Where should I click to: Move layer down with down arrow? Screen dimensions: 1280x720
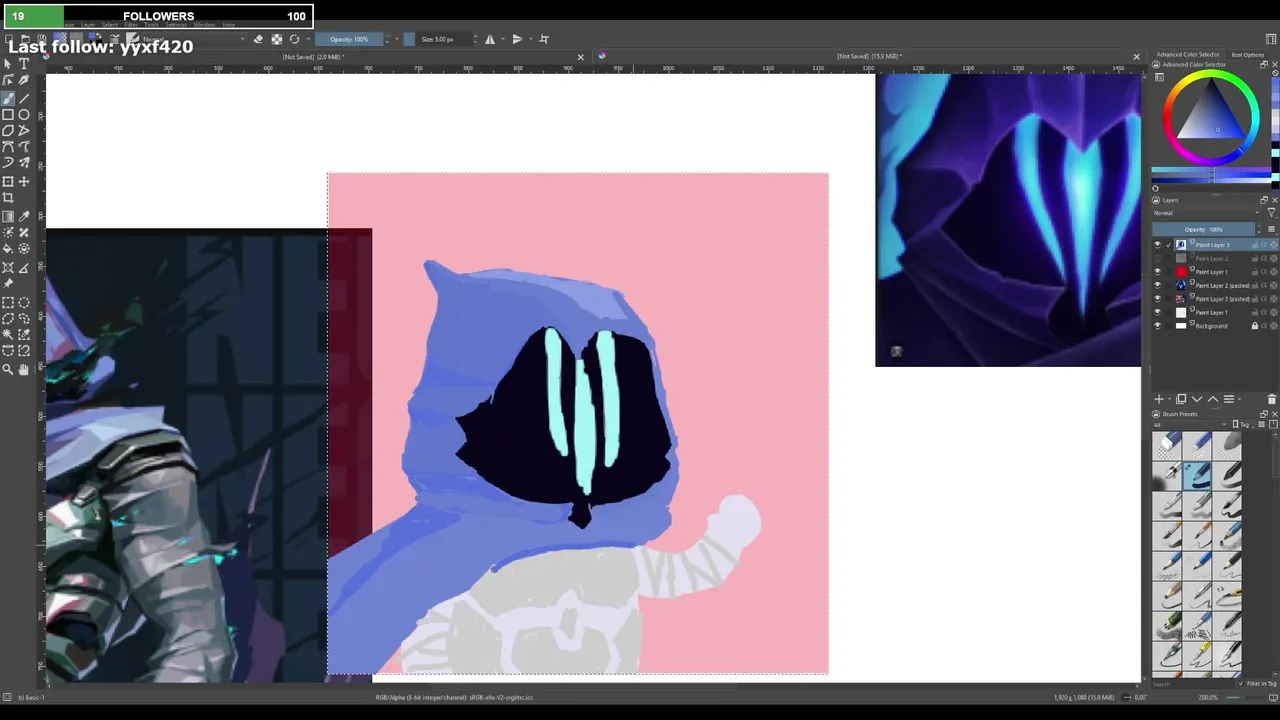tap(1197, 399)
